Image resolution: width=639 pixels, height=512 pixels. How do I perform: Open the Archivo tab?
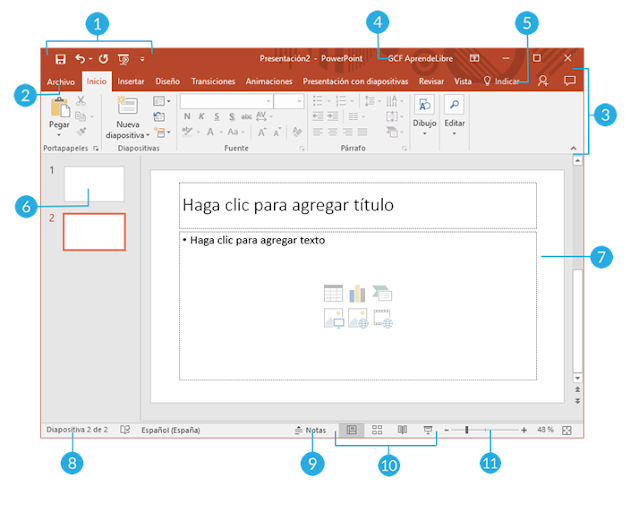tap(61, 82)
